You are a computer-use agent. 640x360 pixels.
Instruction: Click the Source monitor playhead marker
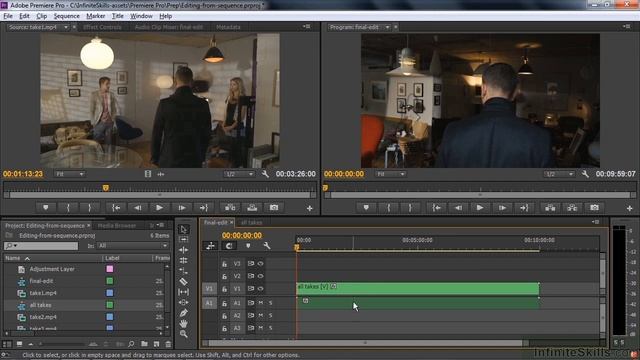[106, 188]
